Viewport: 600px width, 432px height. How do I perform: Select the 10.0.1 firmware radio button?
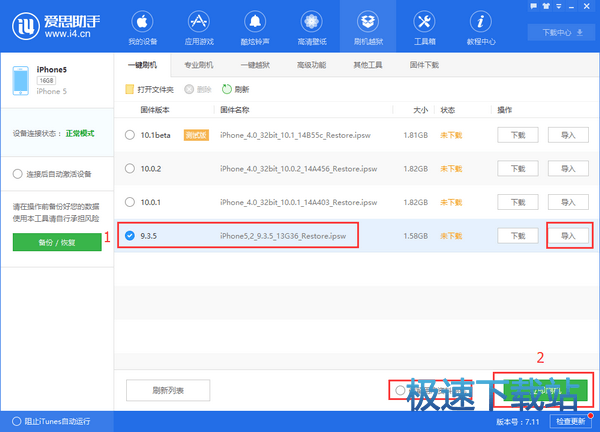pyautogui.click(x=130, y=202)
